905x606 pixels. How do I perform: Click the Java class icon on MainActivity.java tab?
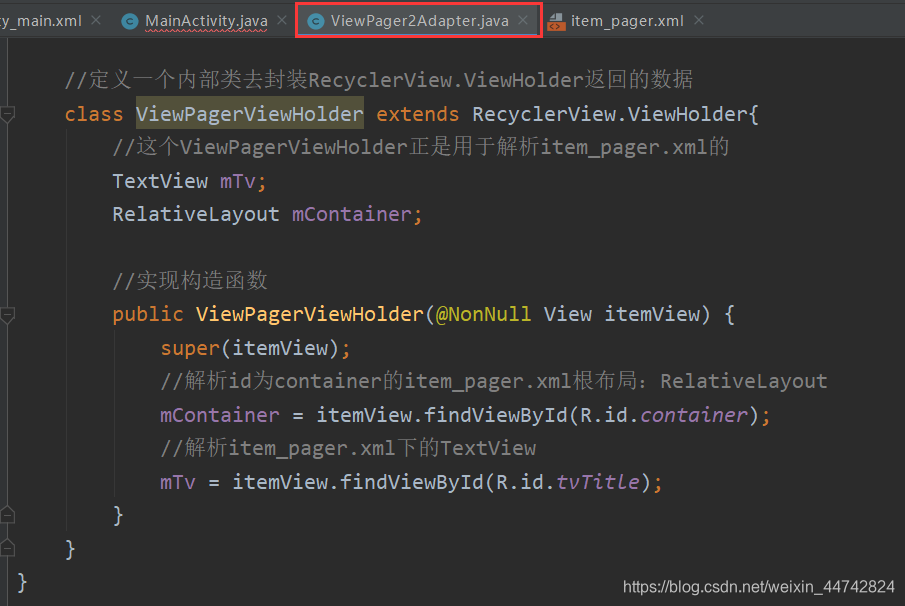pyautogui.click(x=130, y=21)
